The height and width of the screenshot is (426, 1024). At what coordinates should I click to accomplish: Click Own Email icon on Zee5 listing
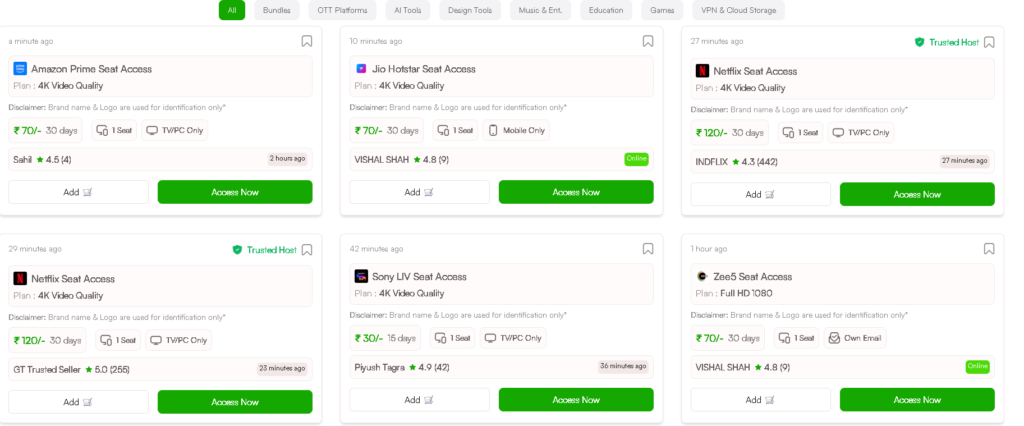click(x=834, y=338)
